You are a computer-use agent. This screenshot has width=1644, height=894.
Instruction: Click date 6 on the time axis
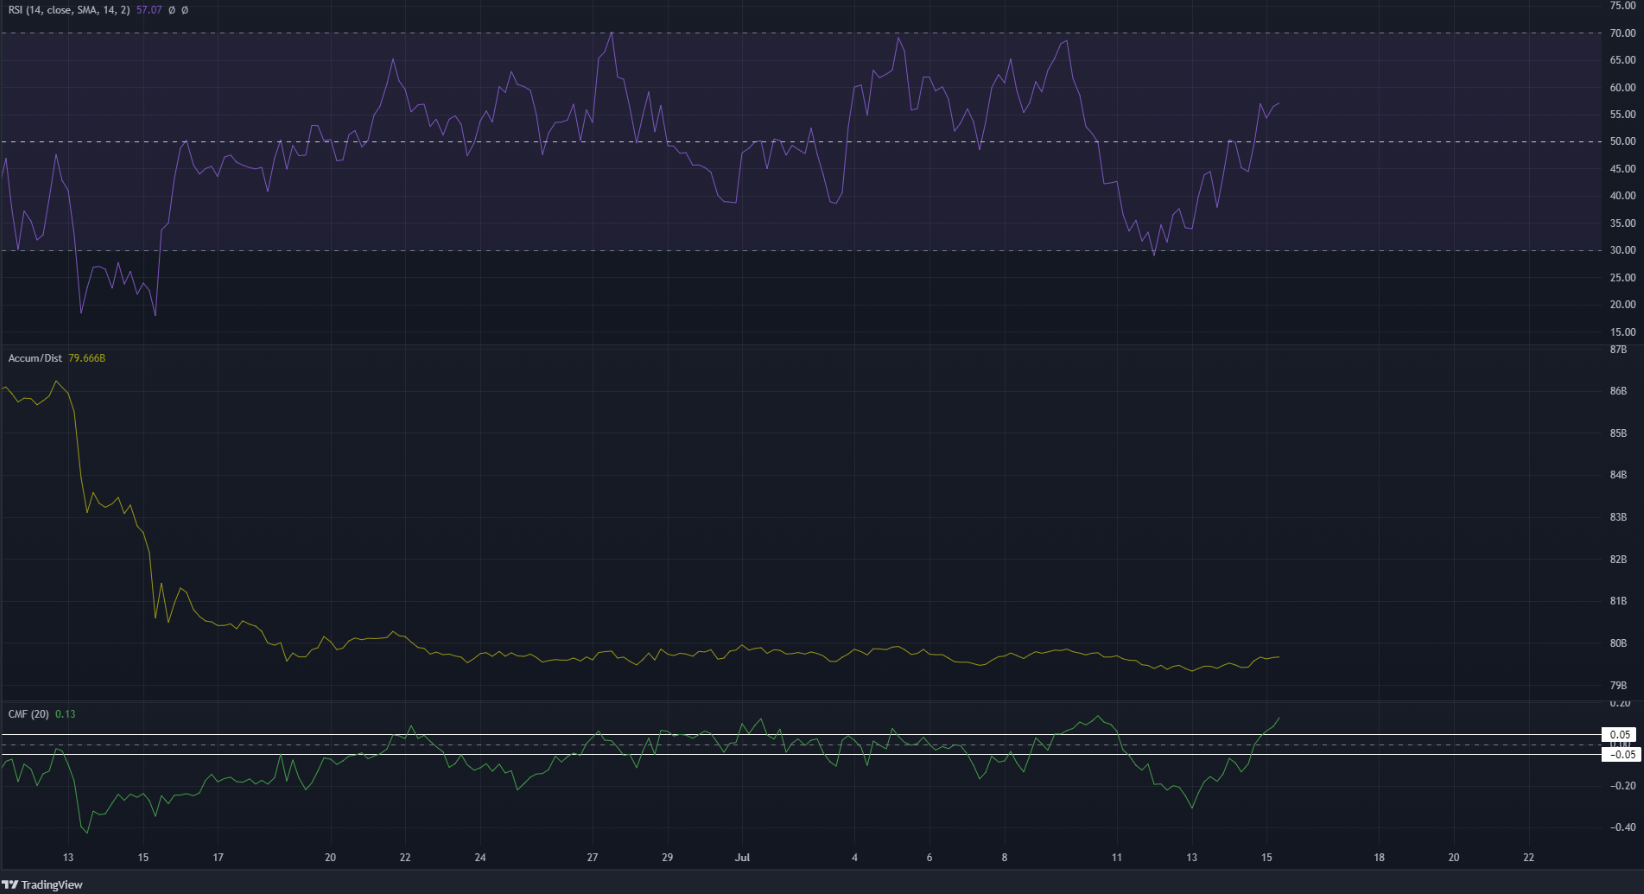929,857
